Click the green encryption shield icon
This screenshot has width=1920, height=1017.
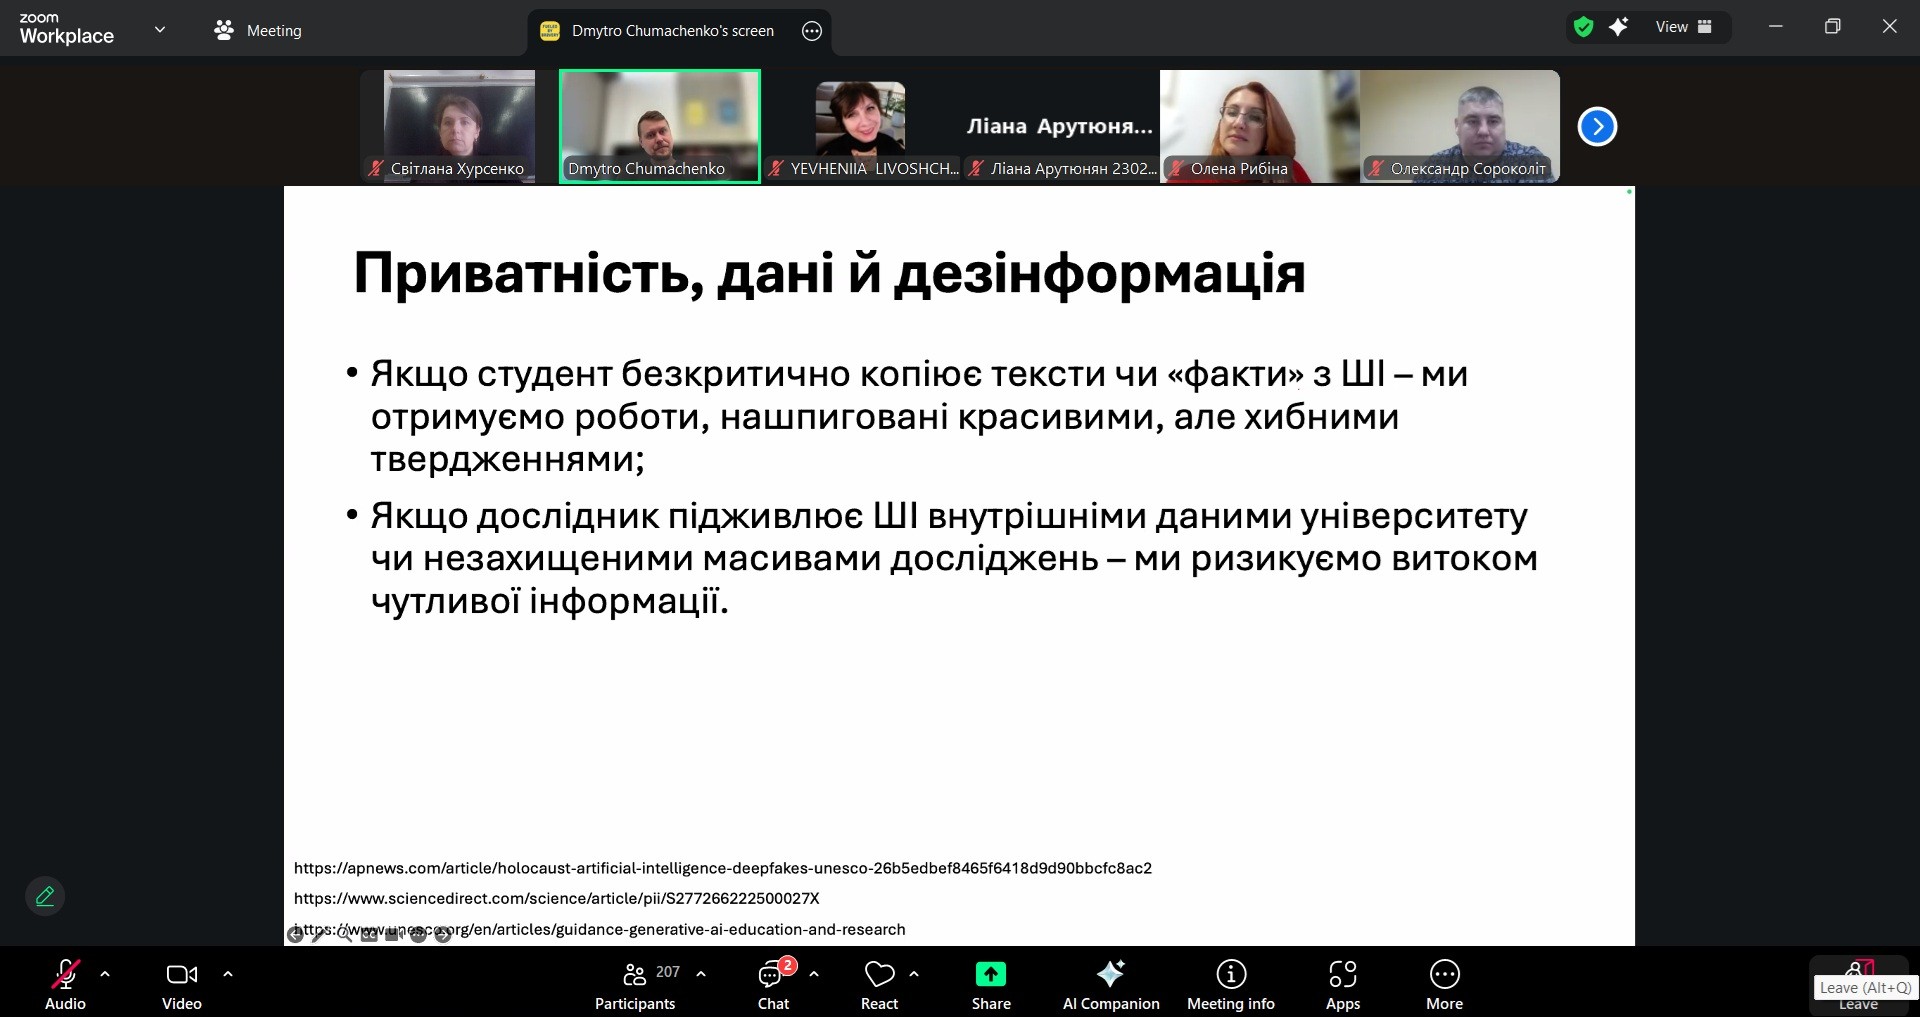click(x=1583, y=27)
